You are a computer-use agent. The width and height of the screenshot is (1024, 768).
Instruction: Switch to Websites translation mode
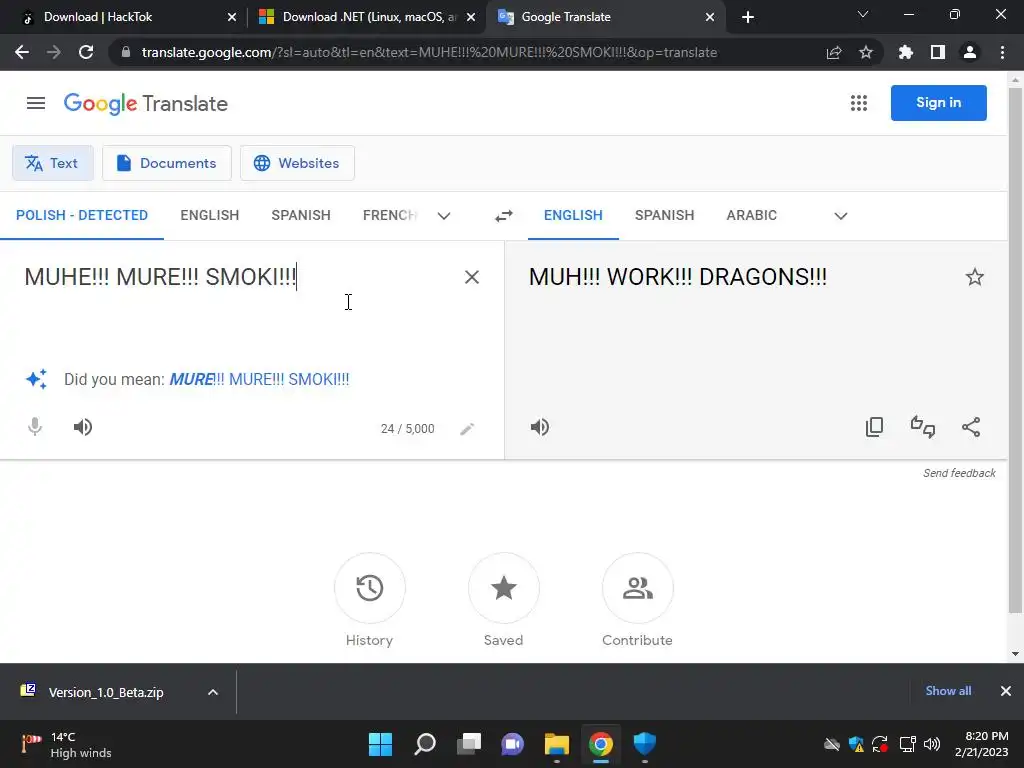297,163
